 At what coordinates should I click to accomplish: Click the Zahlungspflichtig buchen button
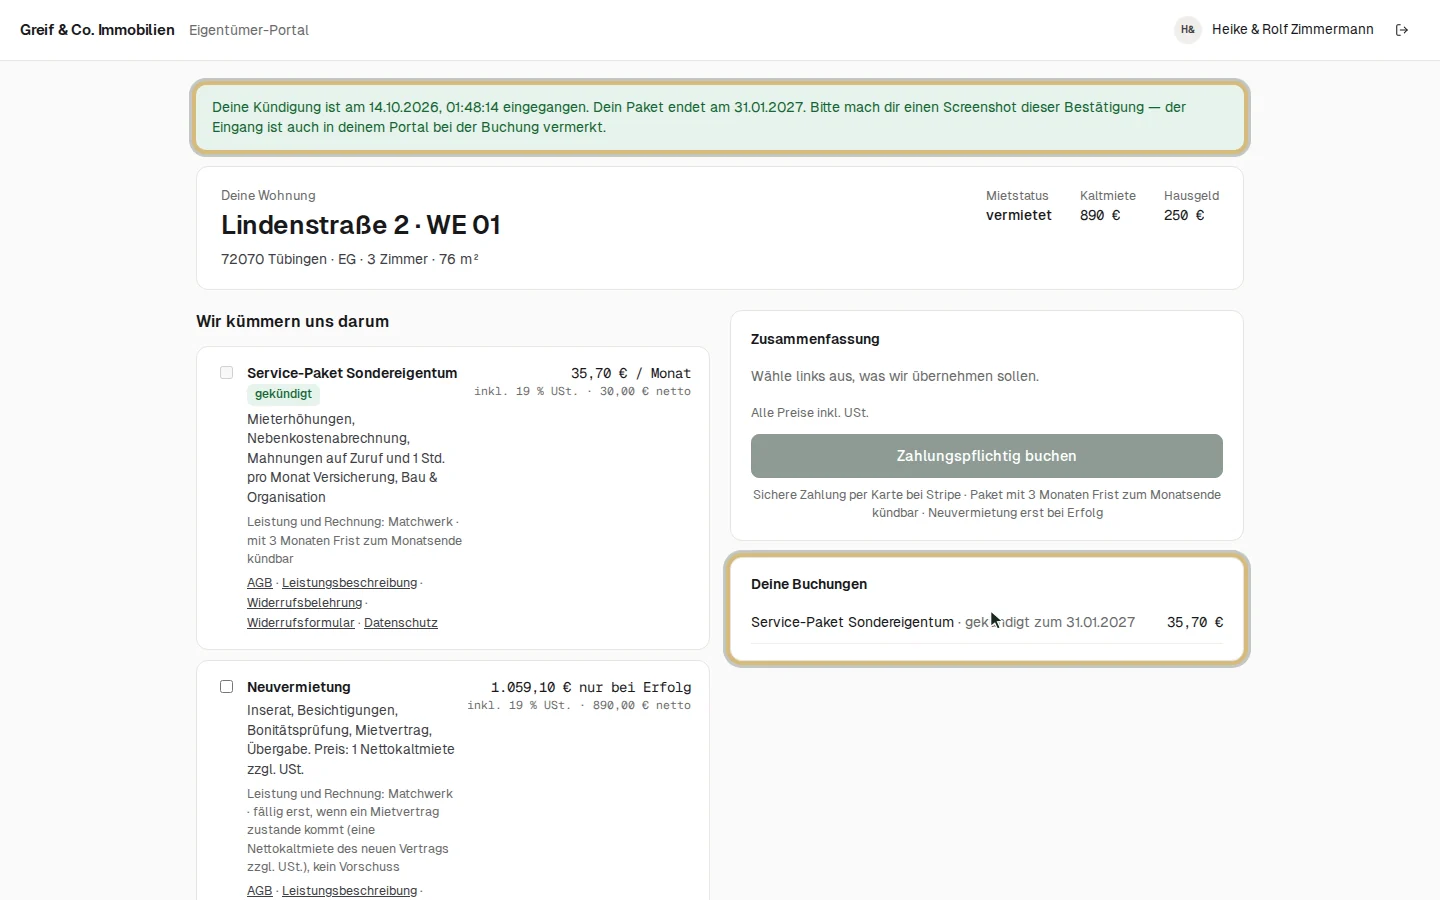point(987,456)
